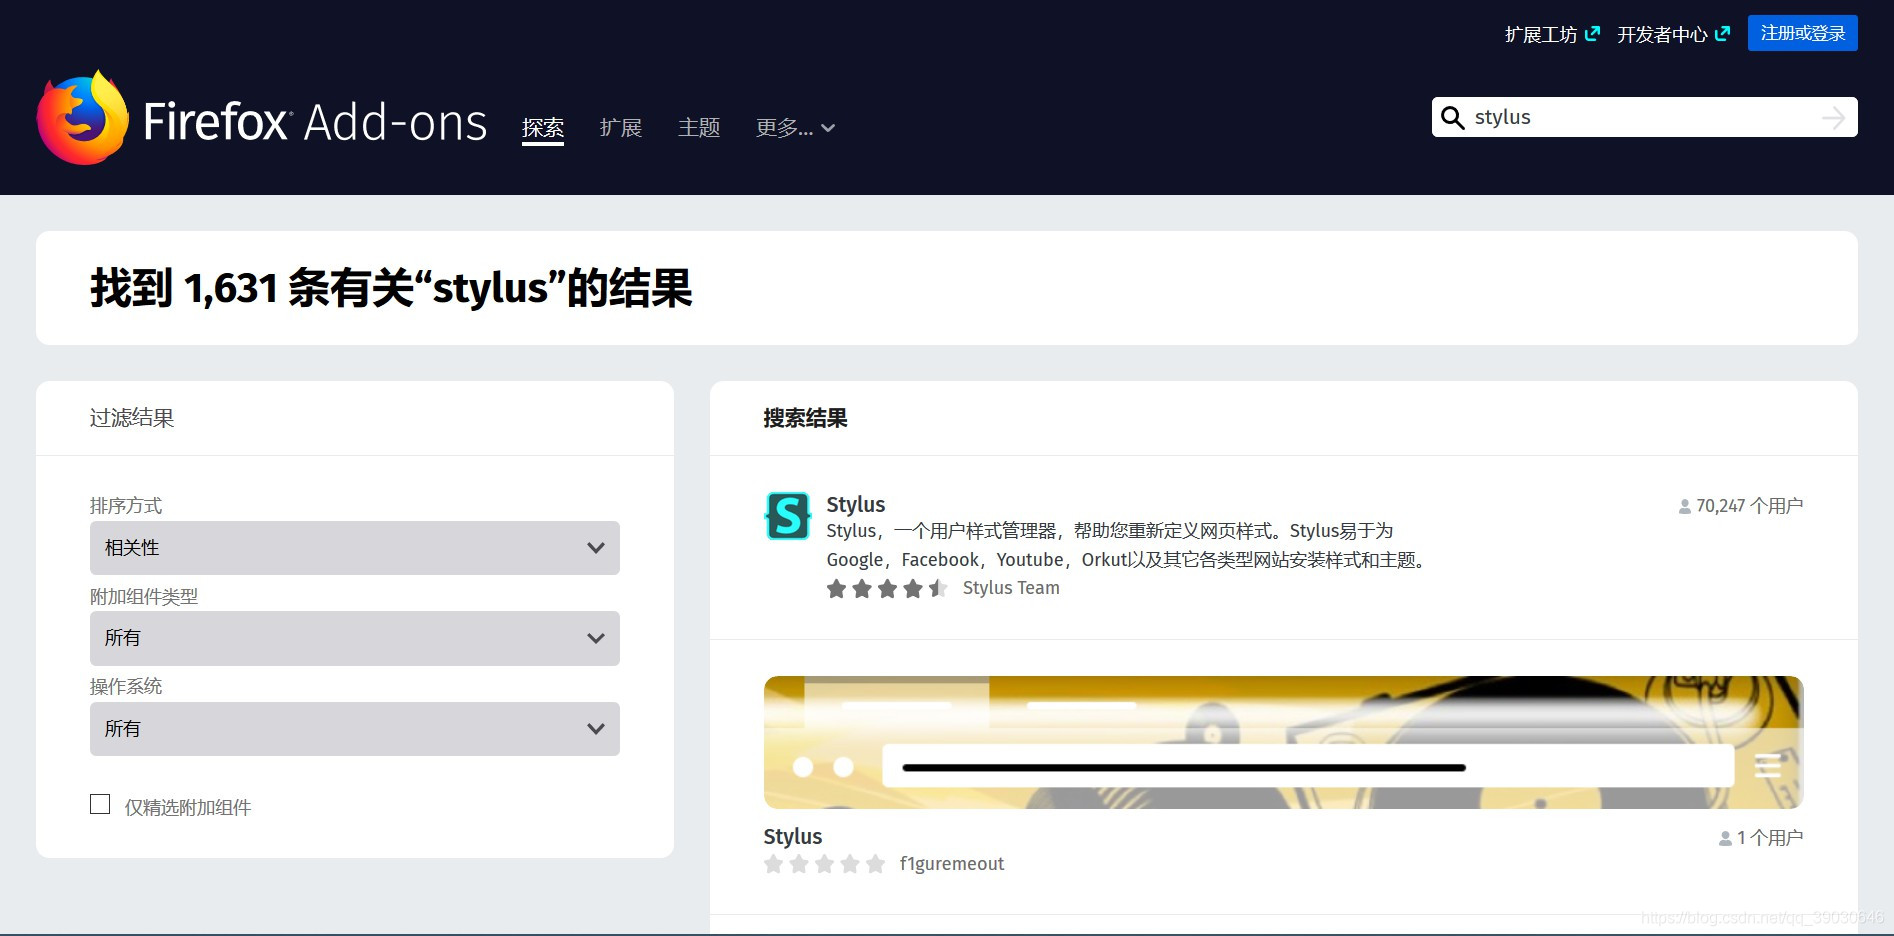Viewport: 1894px width, 936px height.
Task: Click the f1guremeout author name
Action: click(x=952, y=864)
